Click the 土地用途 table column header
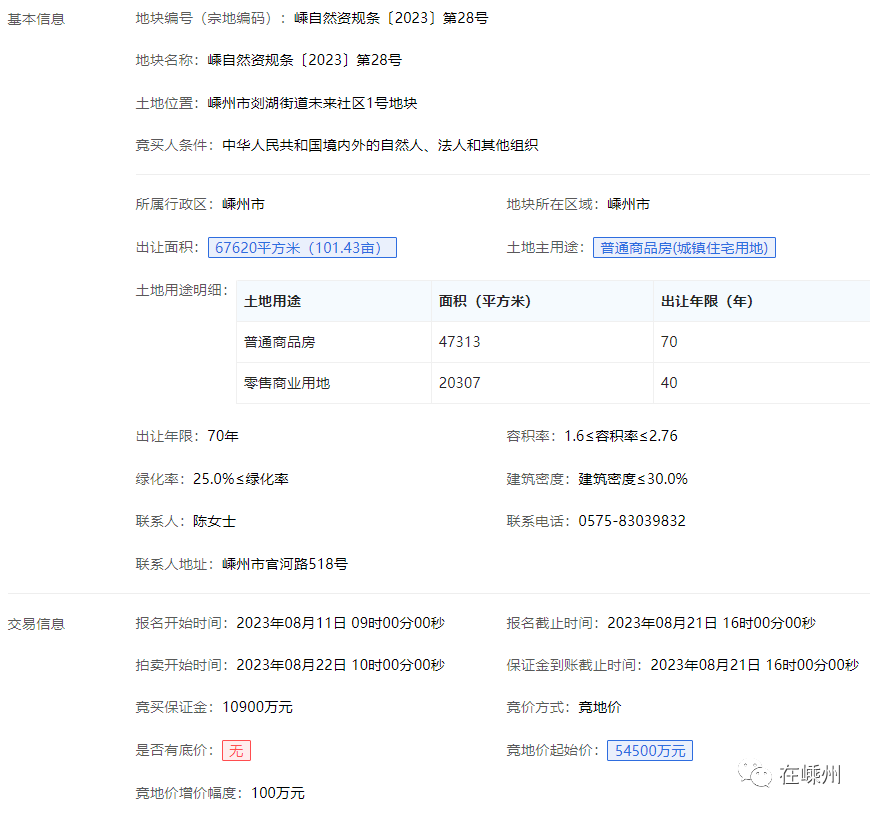 point(273,301)
